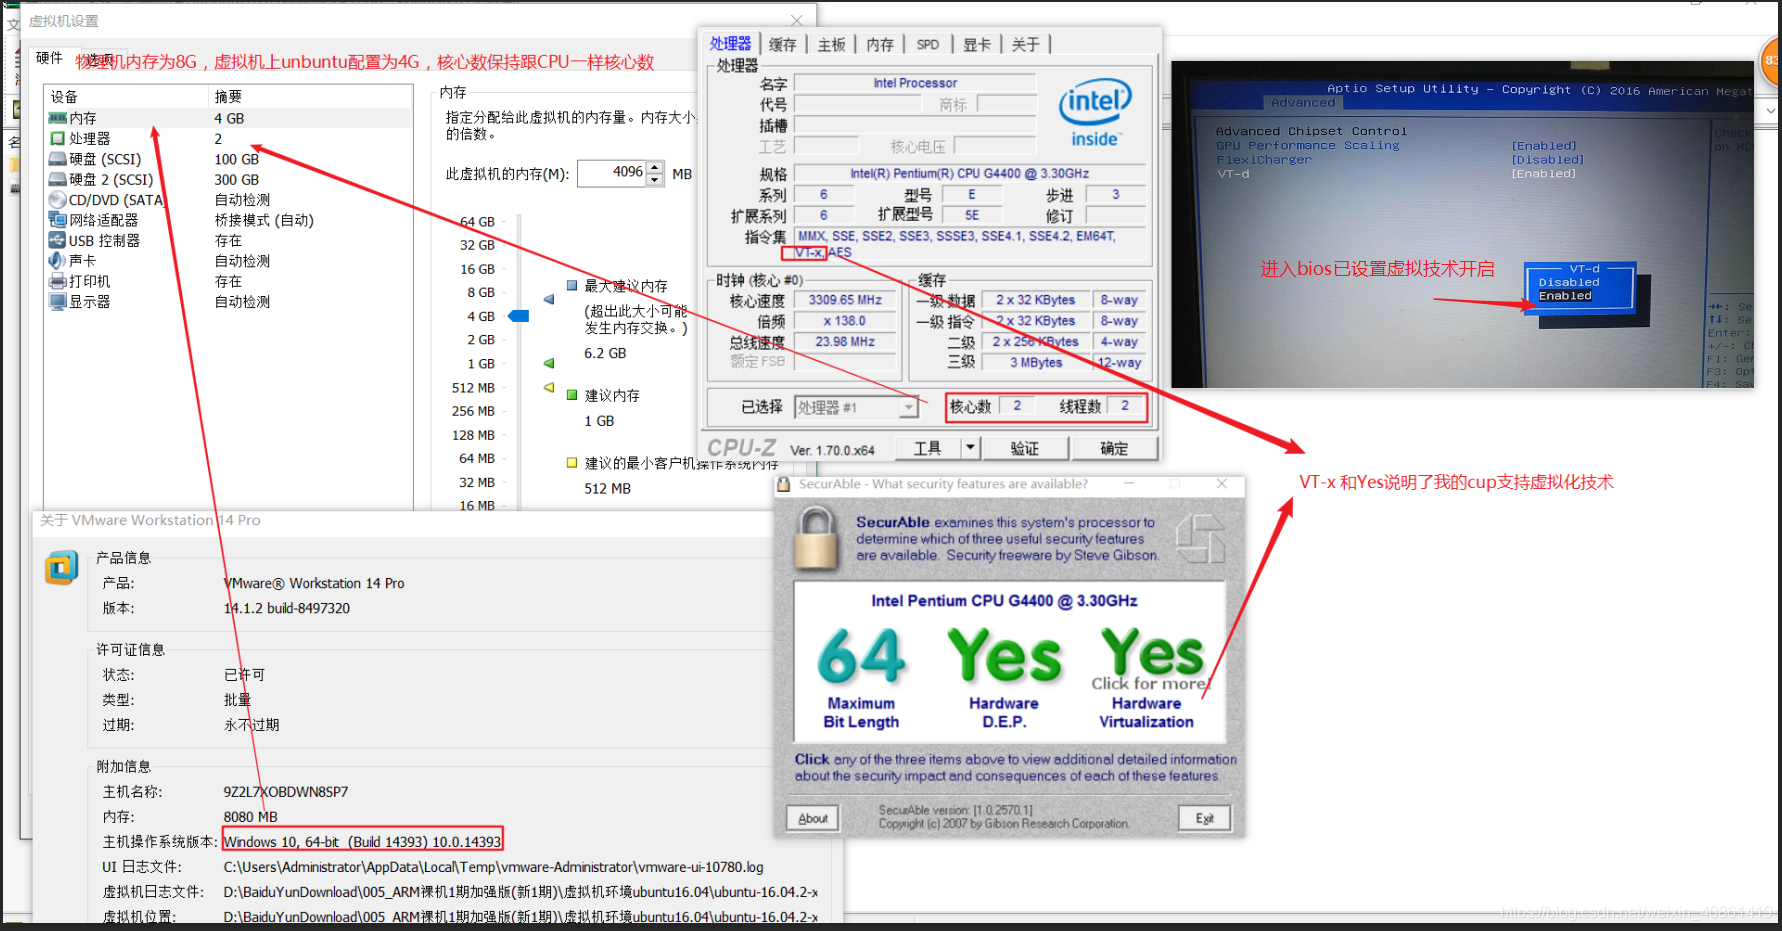Click the 14.1.2 build-8497320 version text

[287, 608]
